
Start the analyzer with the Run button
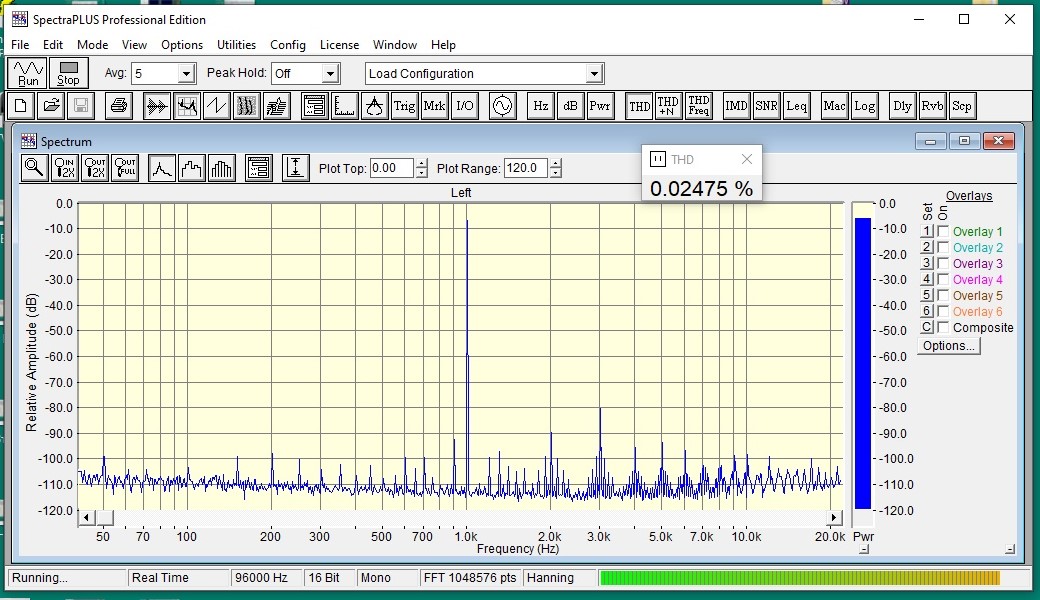[28, 73]
